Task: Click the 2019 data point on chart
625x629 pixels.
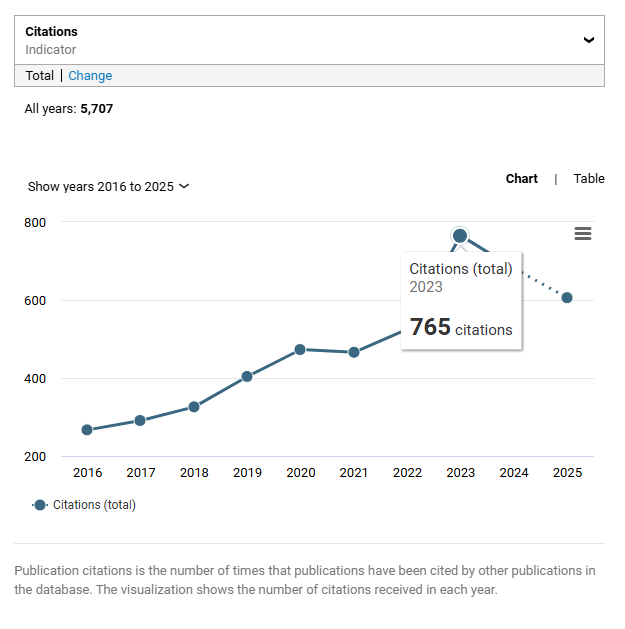Action: (x=247, y=377)
